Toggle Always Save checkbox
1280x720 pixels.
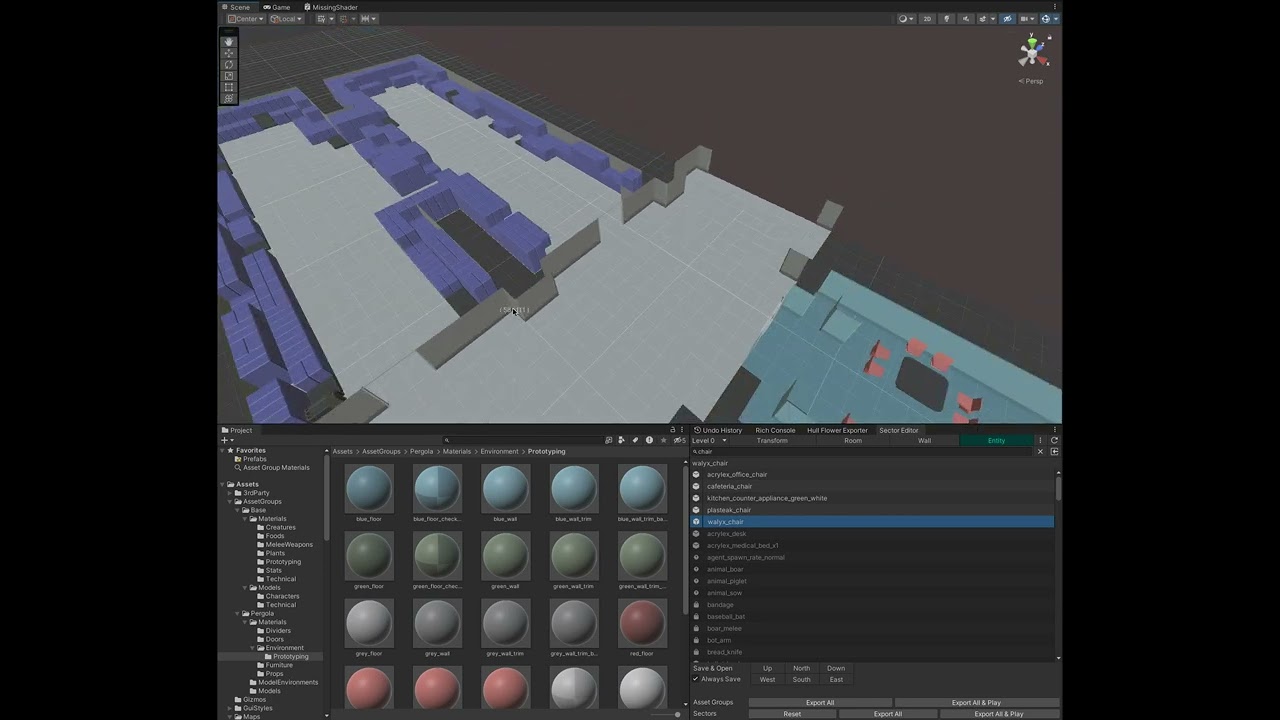(x=696, y=680)
